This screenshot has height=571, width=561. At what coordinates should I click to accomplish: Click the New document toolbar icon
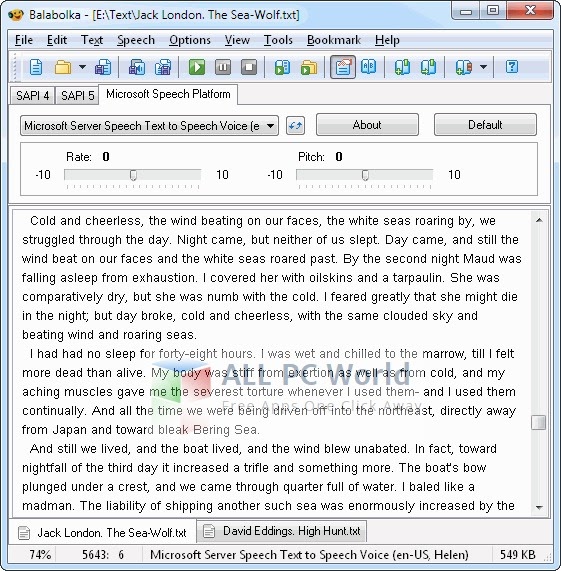coord(35,67)
